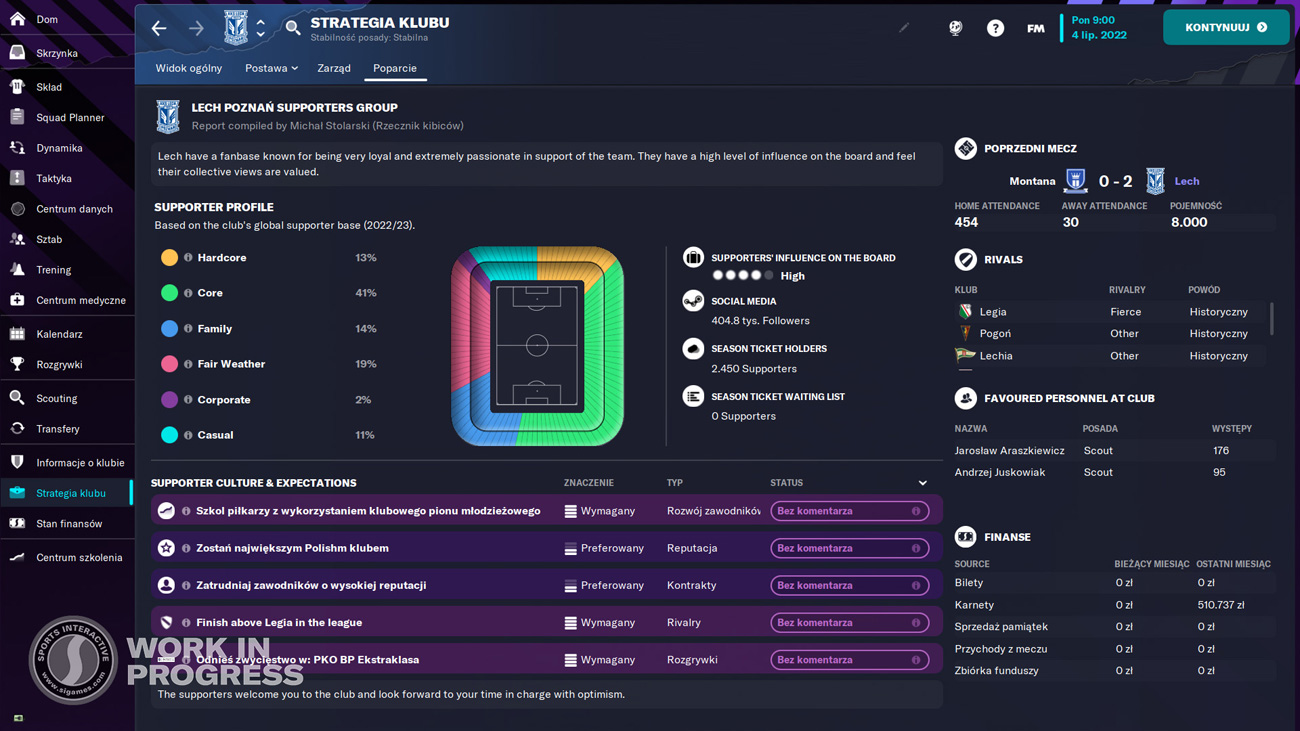Viewport: 1300px width, 731px height.
Task: Open the Lech team link in last match
Action: (1187, 181)
